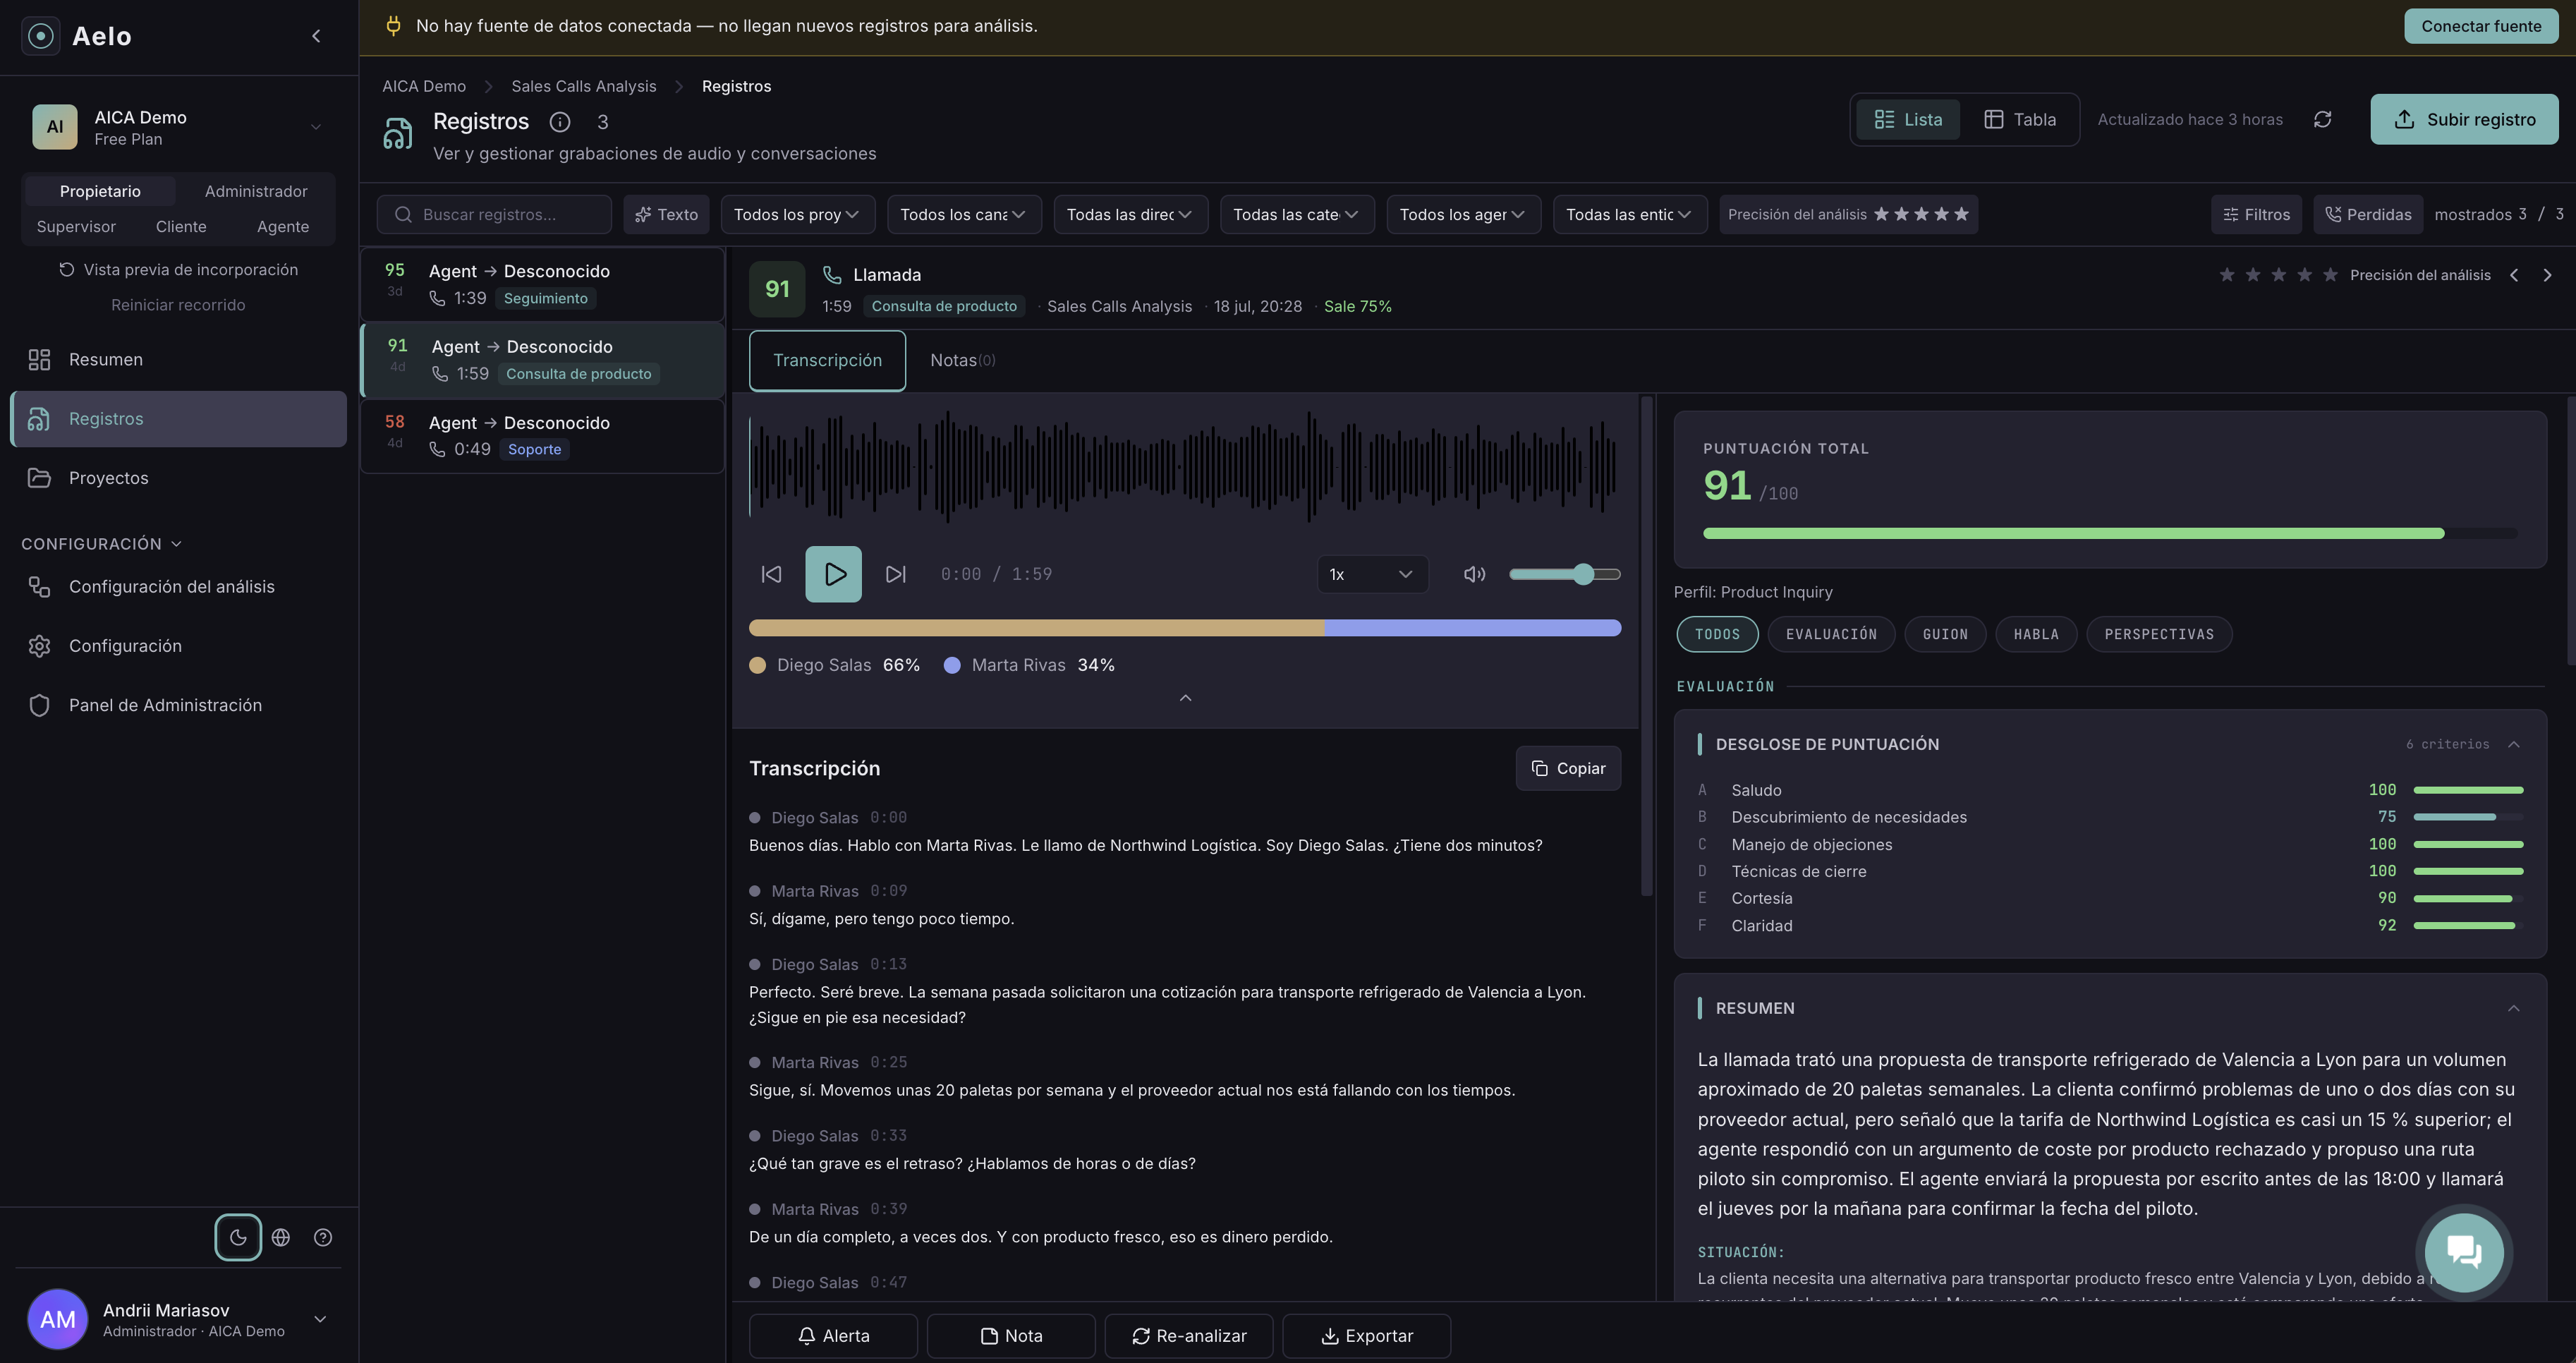2576x1363 pixels.
Task: Mute audio using the speaker icon
Action: click(x=1474, y=574)
